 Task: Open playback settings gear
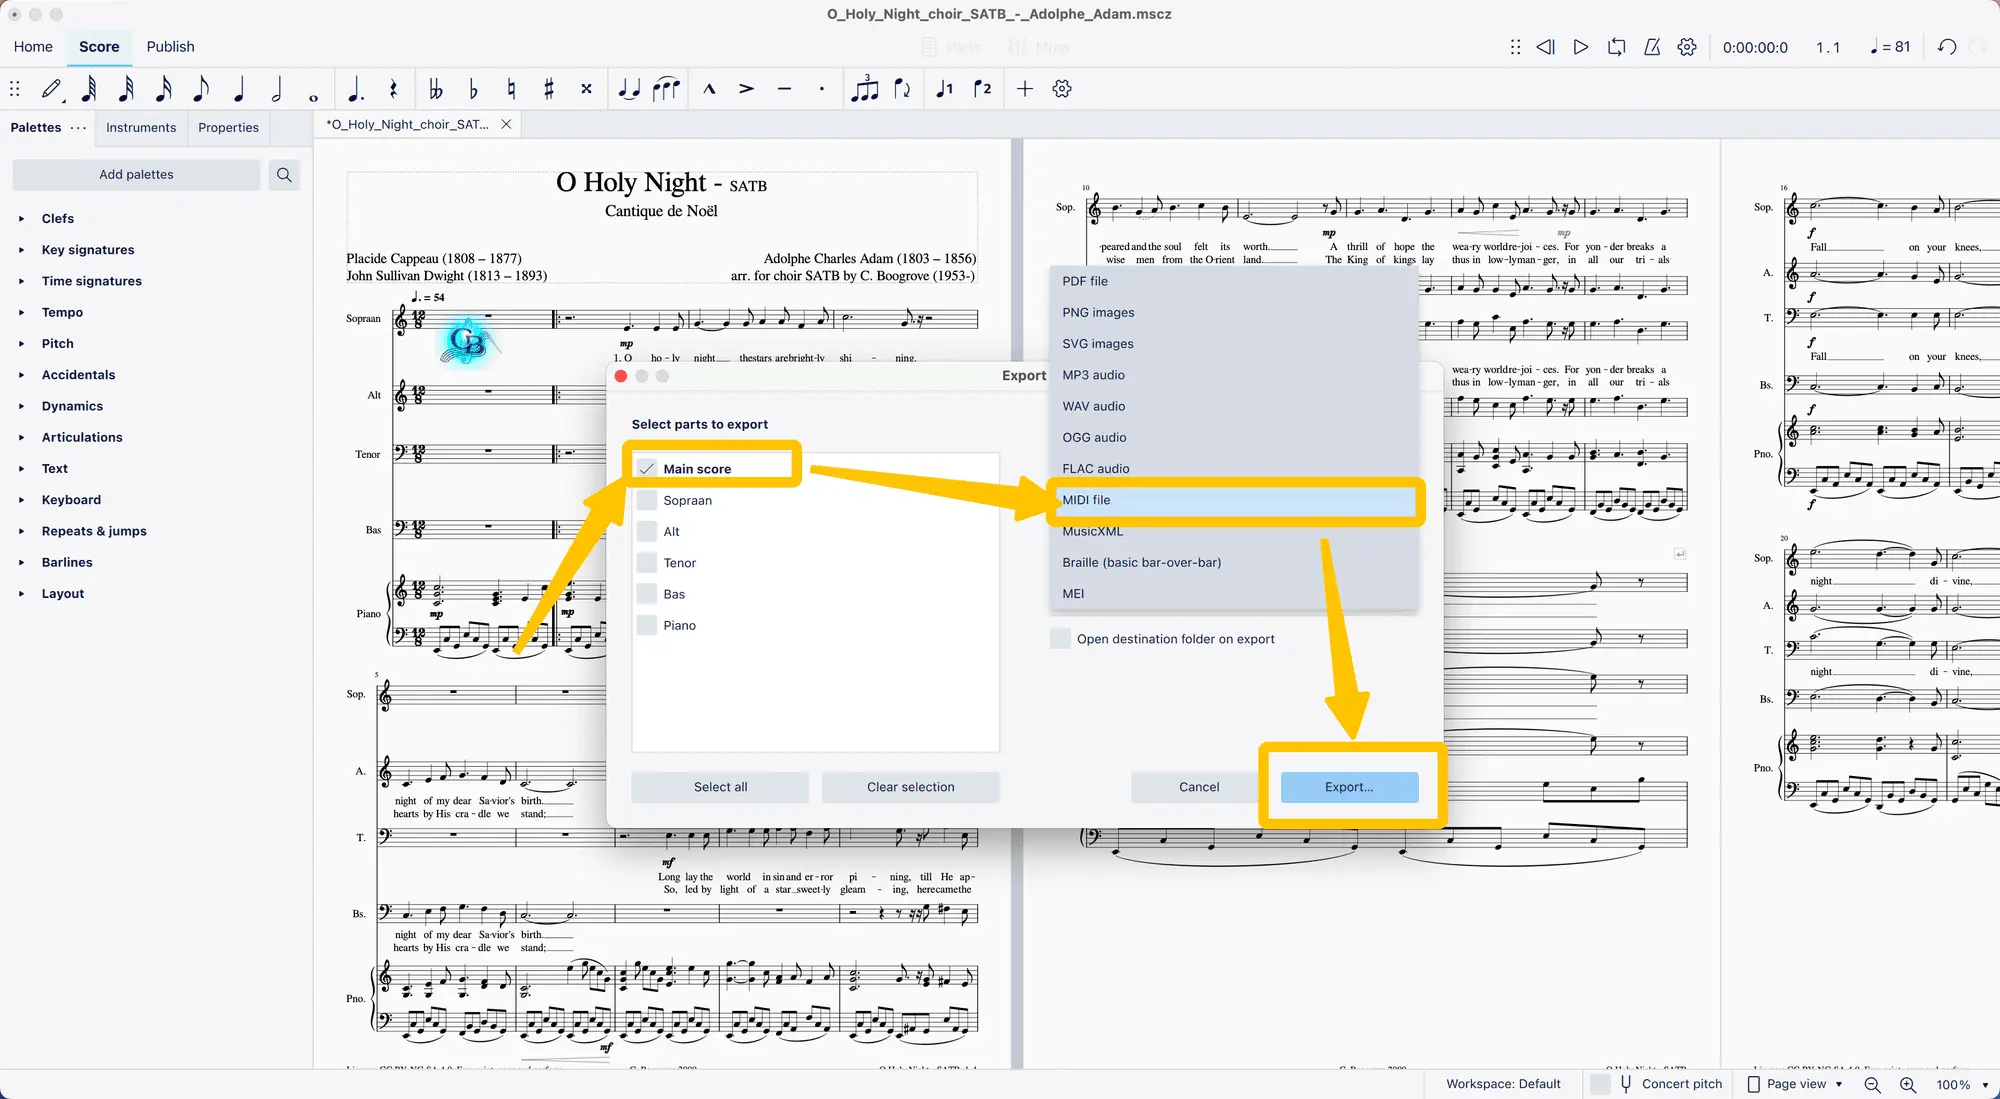1687,47
